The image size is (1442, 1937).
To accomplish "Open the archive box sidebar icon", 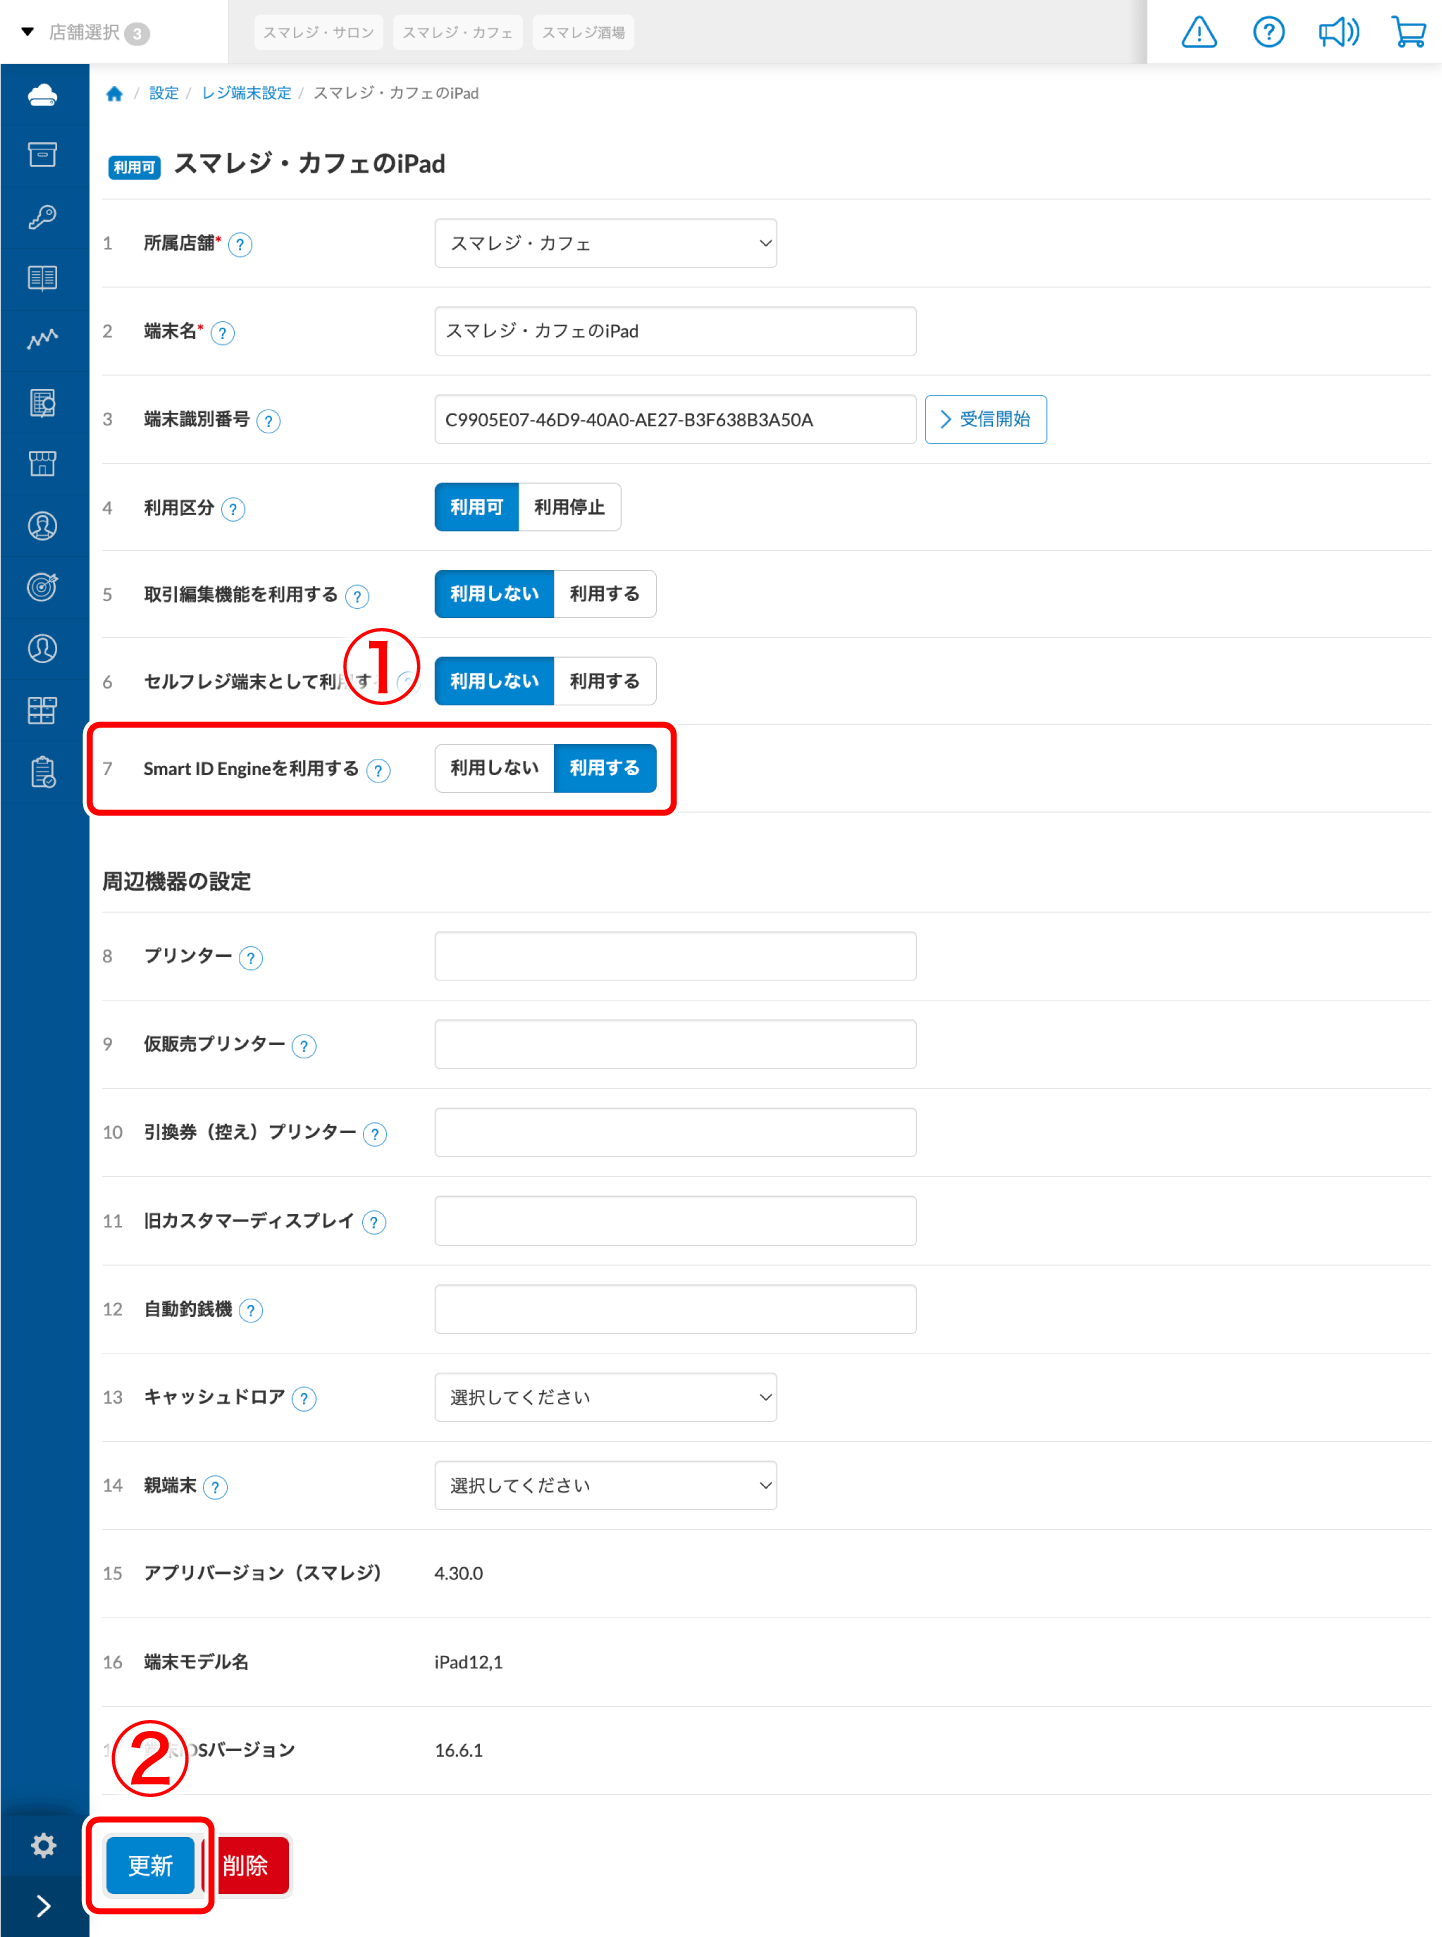I will pyautogui.click(x=42, y=155).
